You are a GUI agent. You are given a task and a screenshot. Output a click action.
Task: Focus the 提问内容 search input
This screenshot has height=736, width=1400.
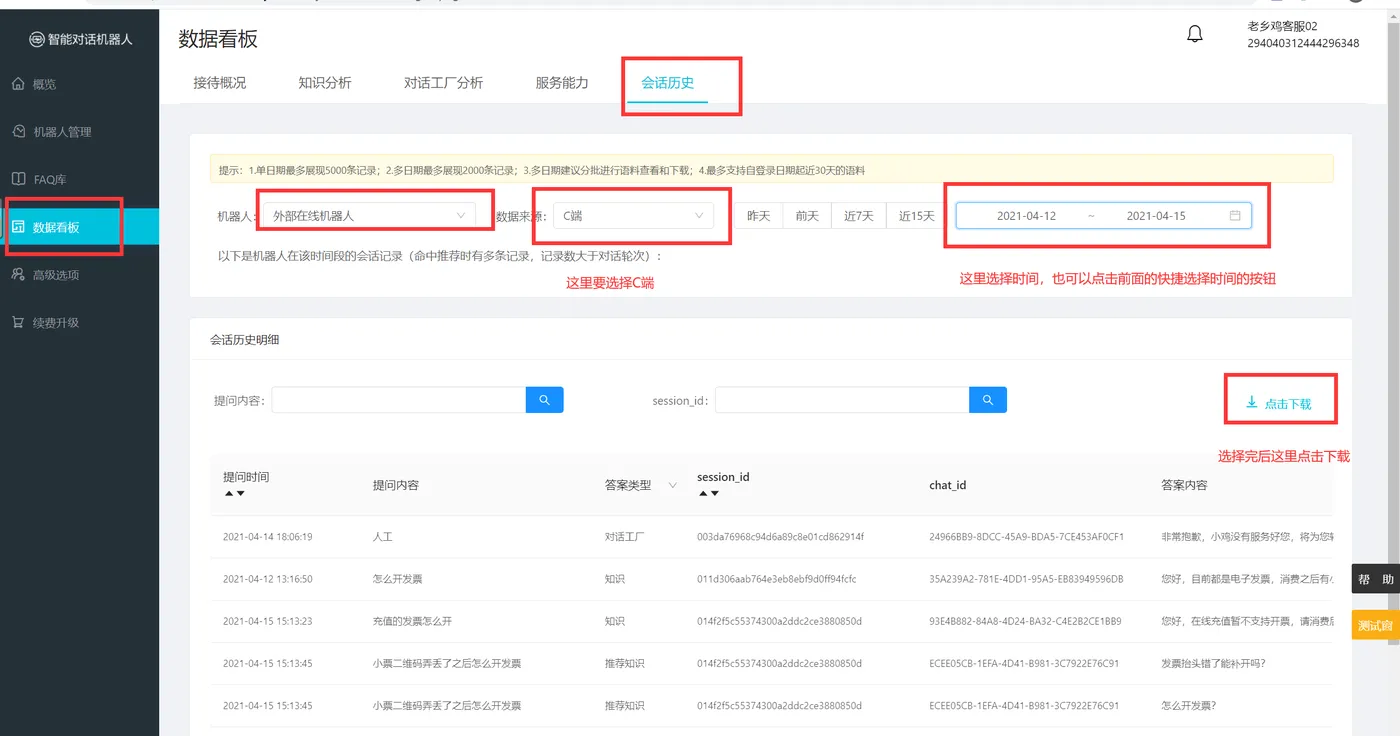[x=399, y=400]
